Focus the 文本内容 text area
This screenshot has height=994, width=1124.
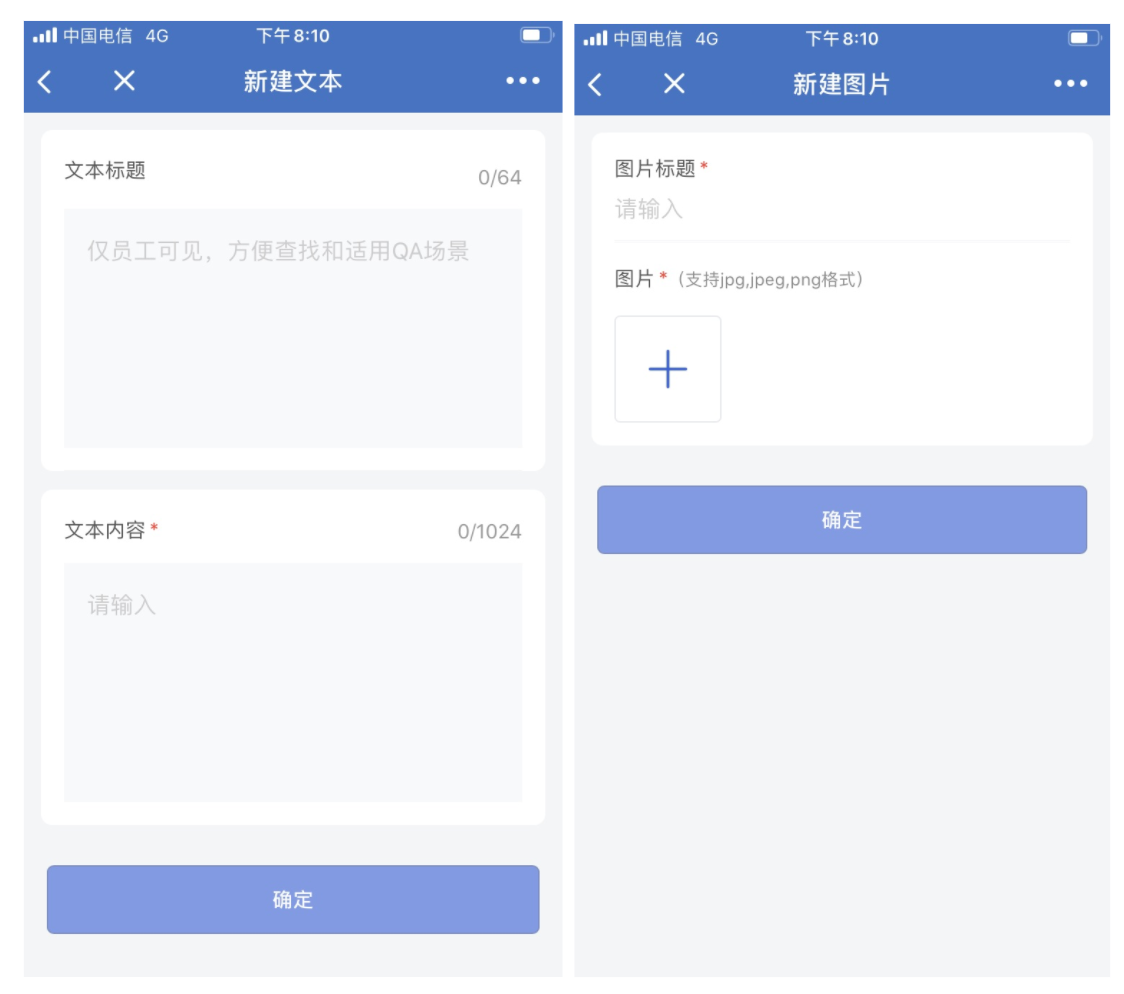click(x=292, y=682)
